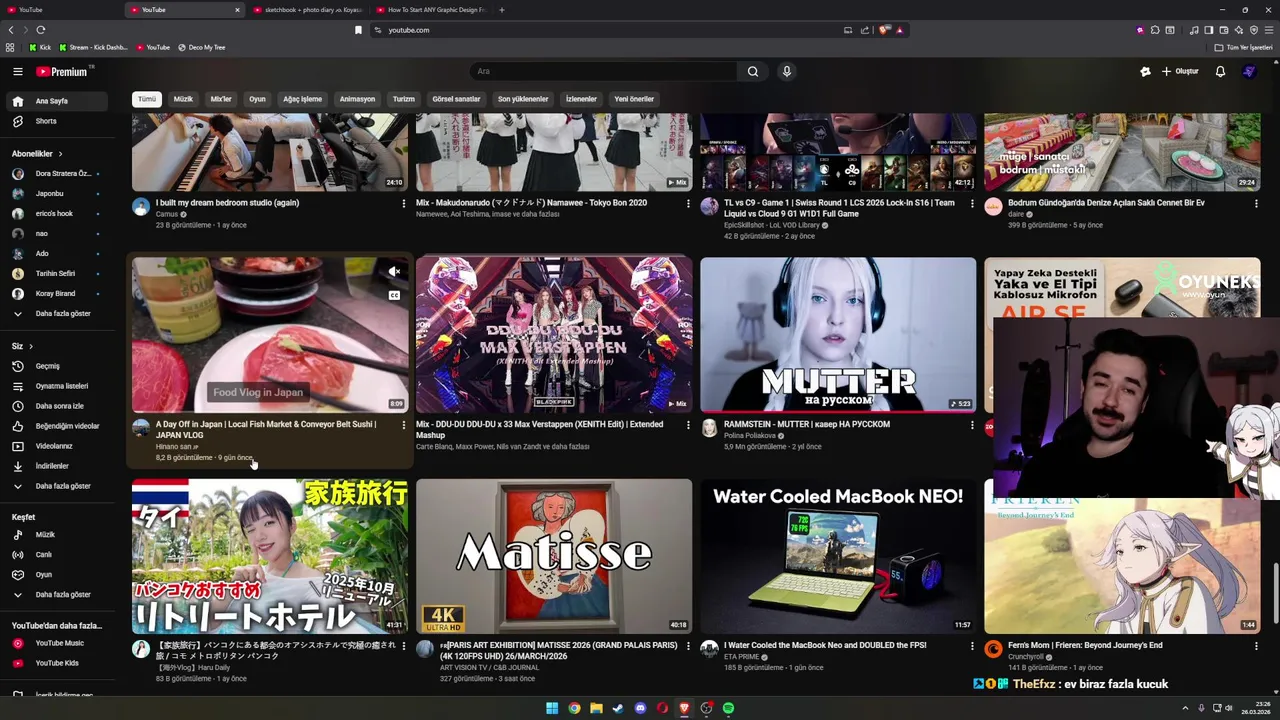Screen dimensions: 1280x720
Task: Open Kick bookmark in bookmarks bar
Action: [x=40, y=47]
